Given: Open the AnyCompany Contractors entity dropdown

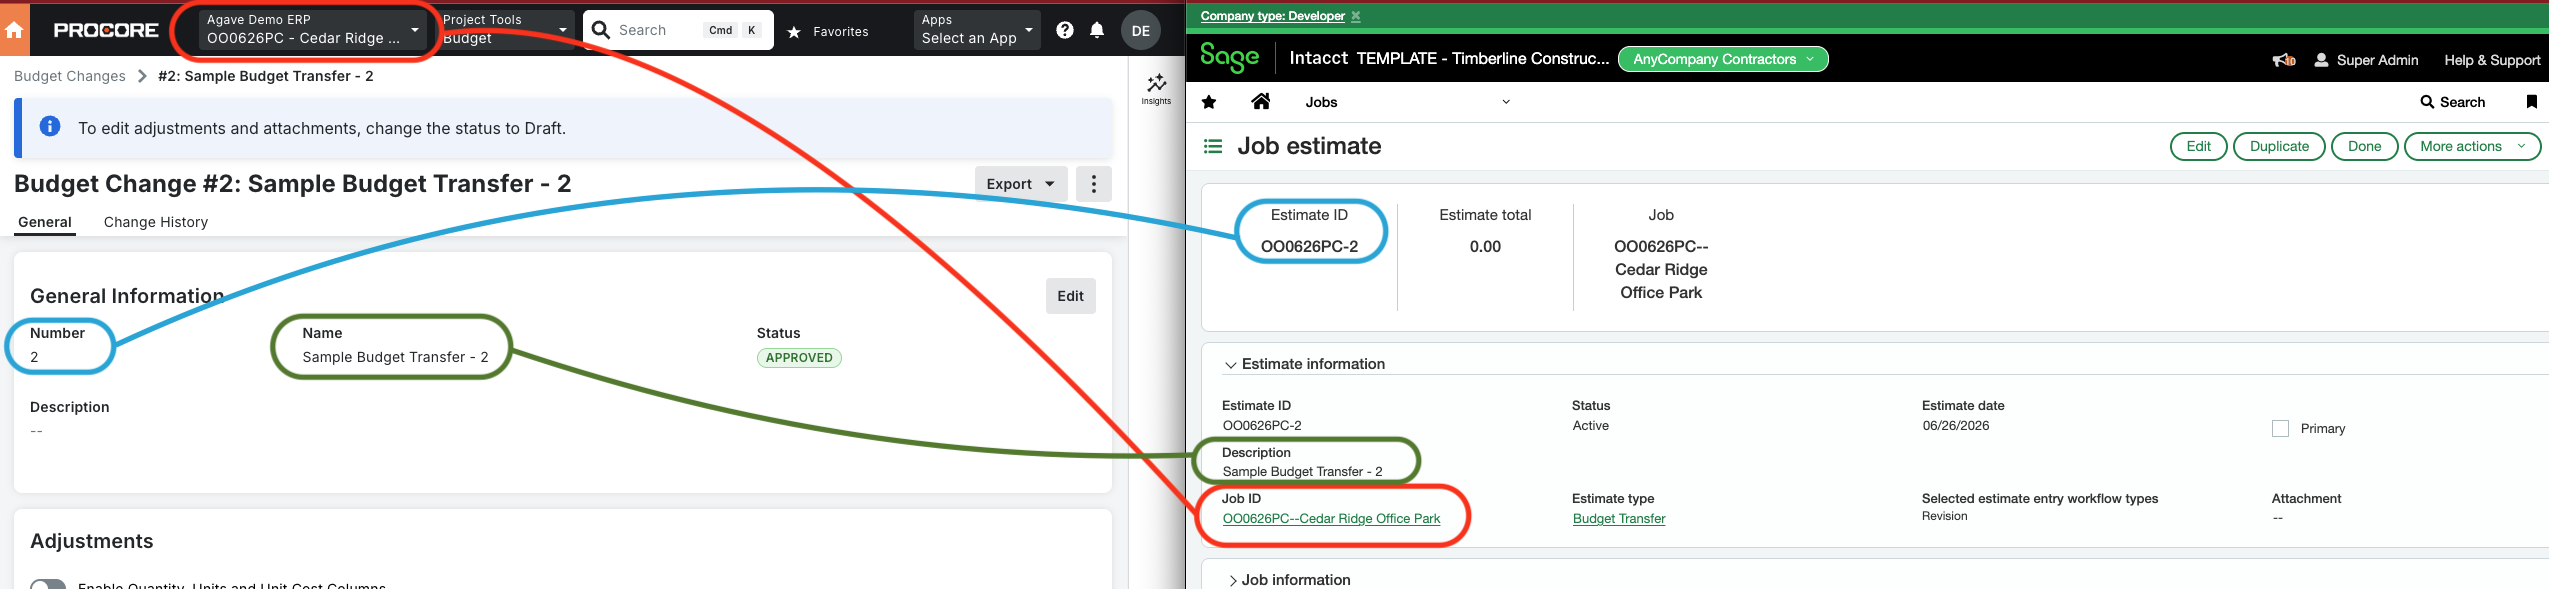Looking at the screenshot, I should point(1723,59).
